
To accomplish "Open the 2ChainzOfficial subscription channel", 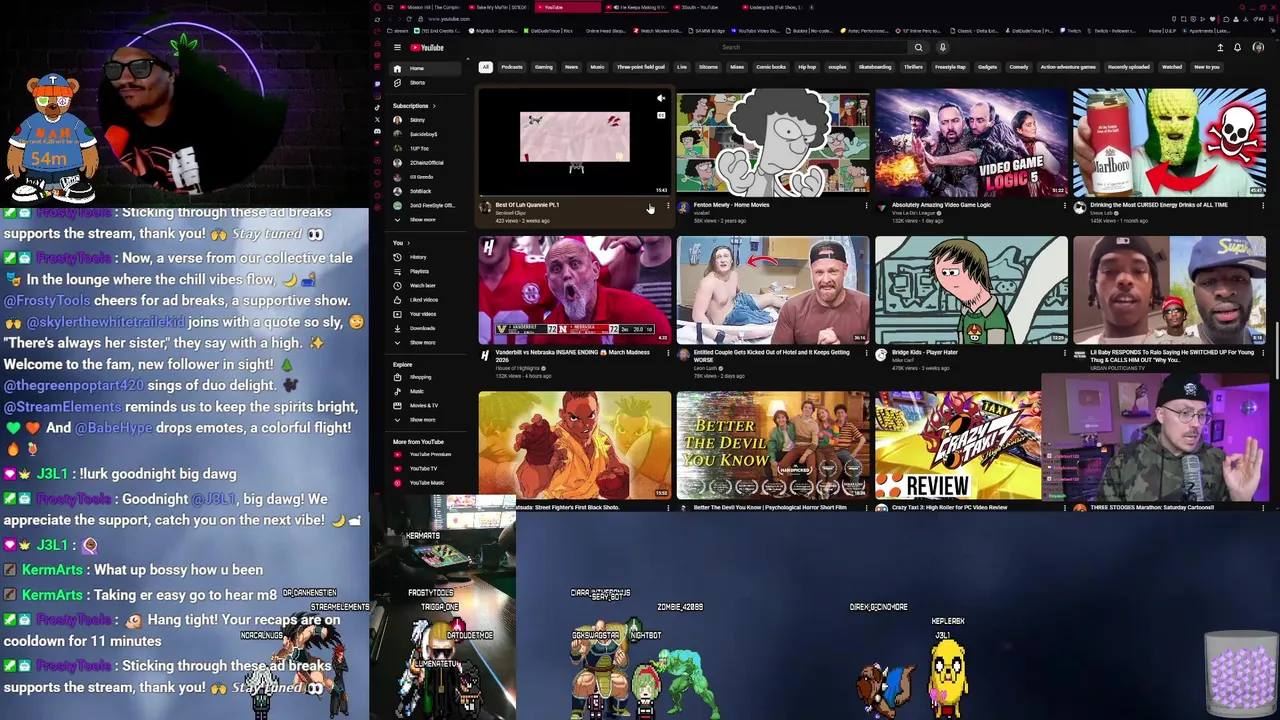I will point(426,163).
